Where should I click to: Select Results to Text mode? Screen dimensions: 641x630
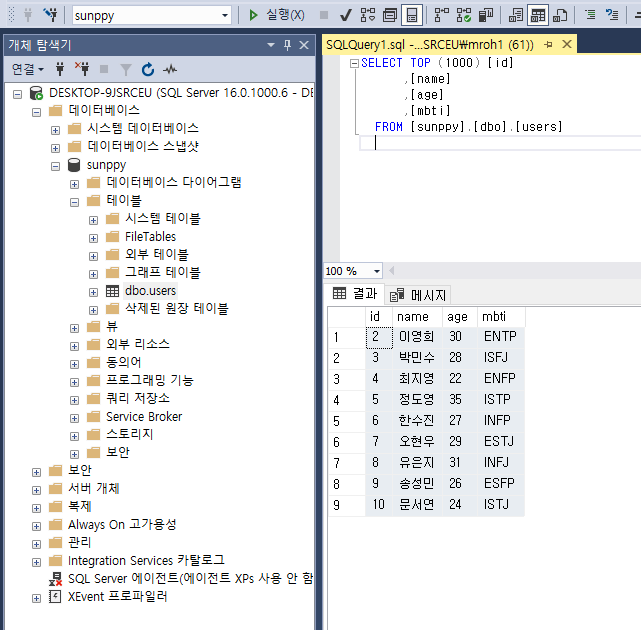point(516,16)
